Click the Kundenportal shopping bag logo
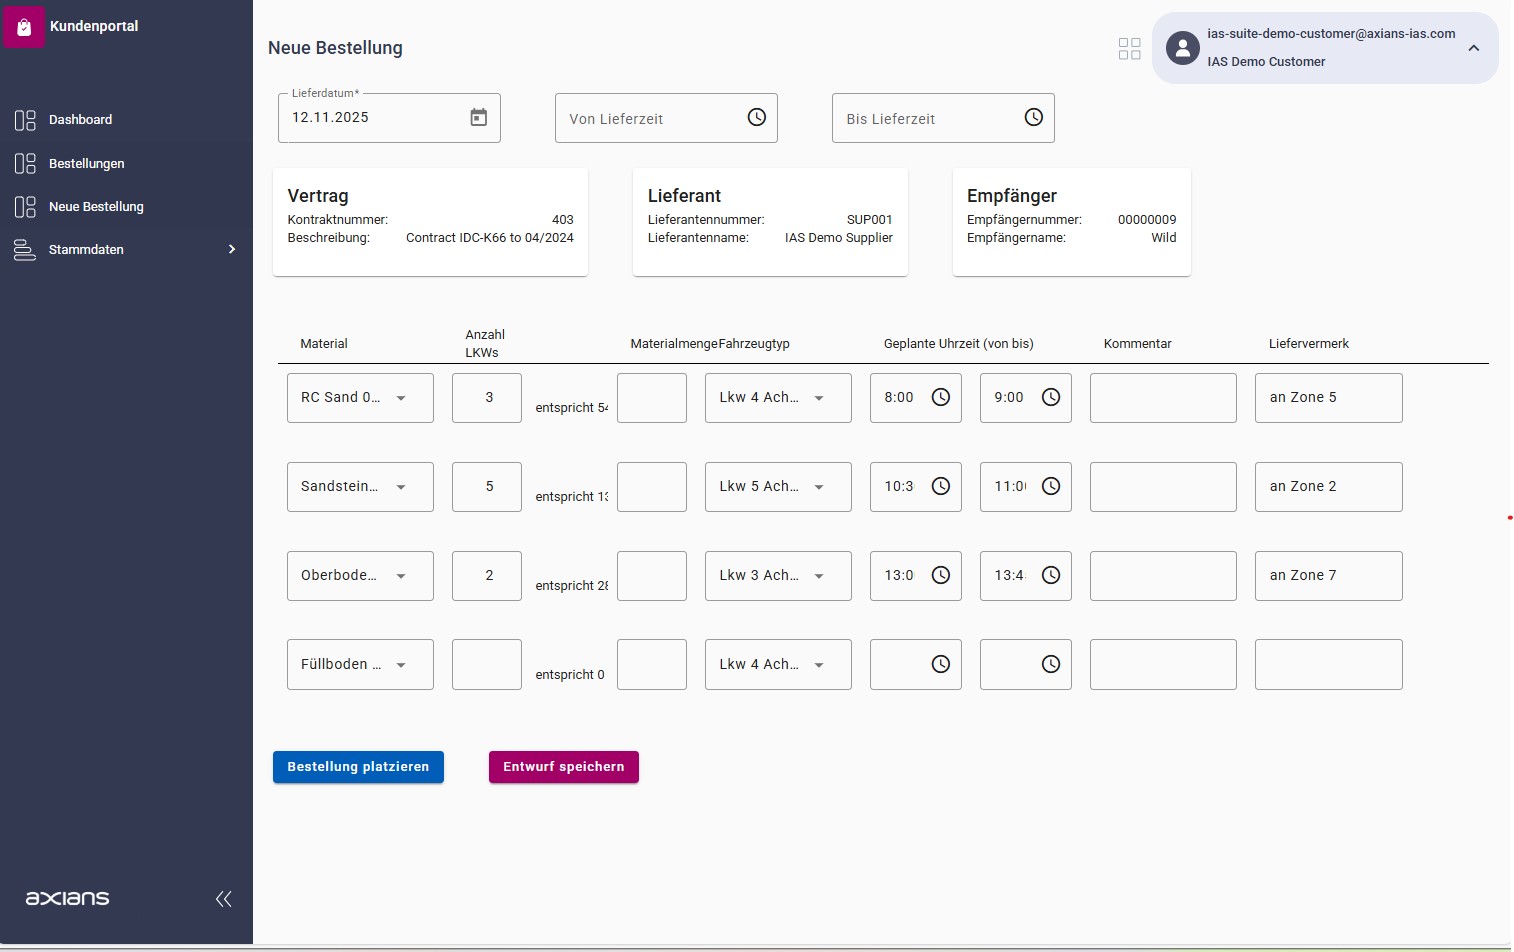Viewport: 1514px width, 952px height. coord(24,27)
